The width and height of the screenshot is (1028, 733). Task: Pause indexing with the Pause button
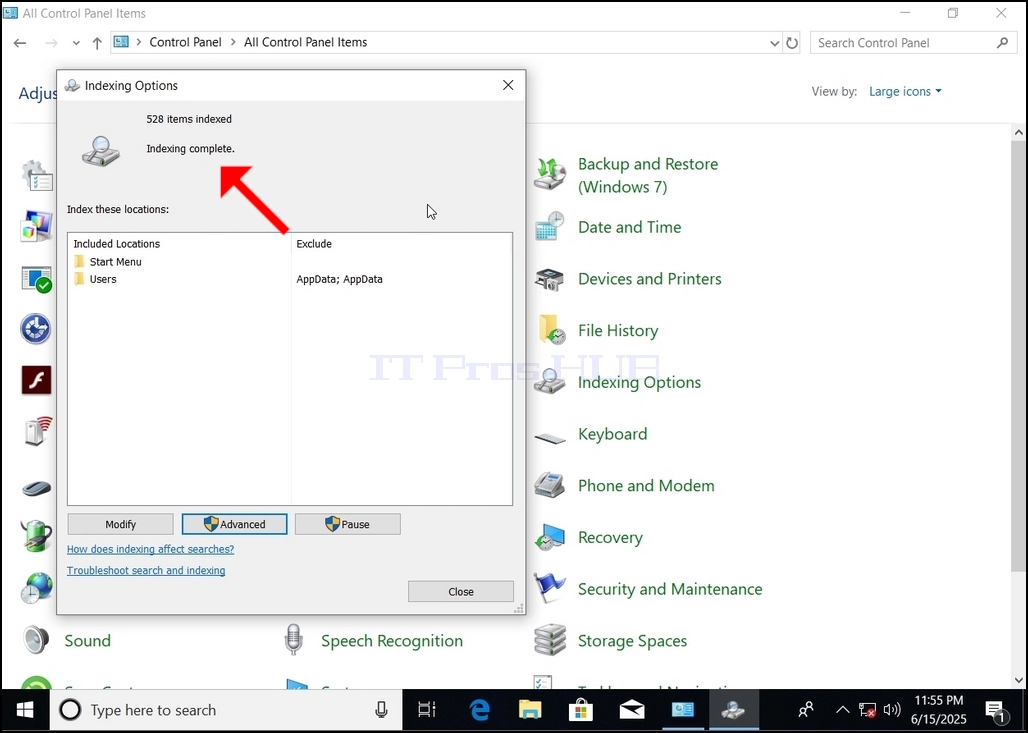click(347, 524)
